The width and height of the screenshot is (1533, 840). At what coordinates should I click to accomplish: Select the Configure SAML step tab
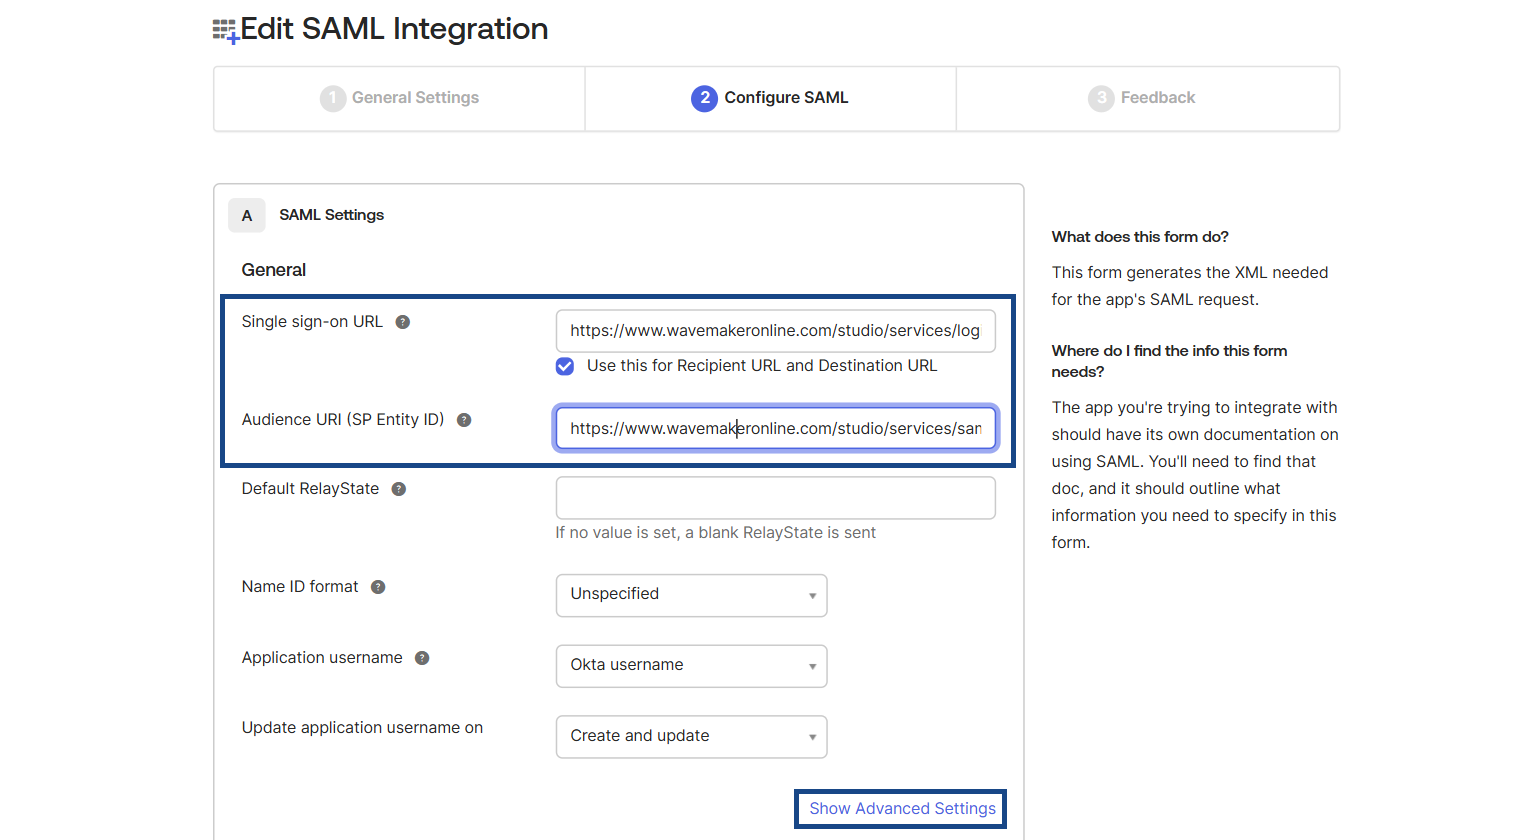coord(785,98)
